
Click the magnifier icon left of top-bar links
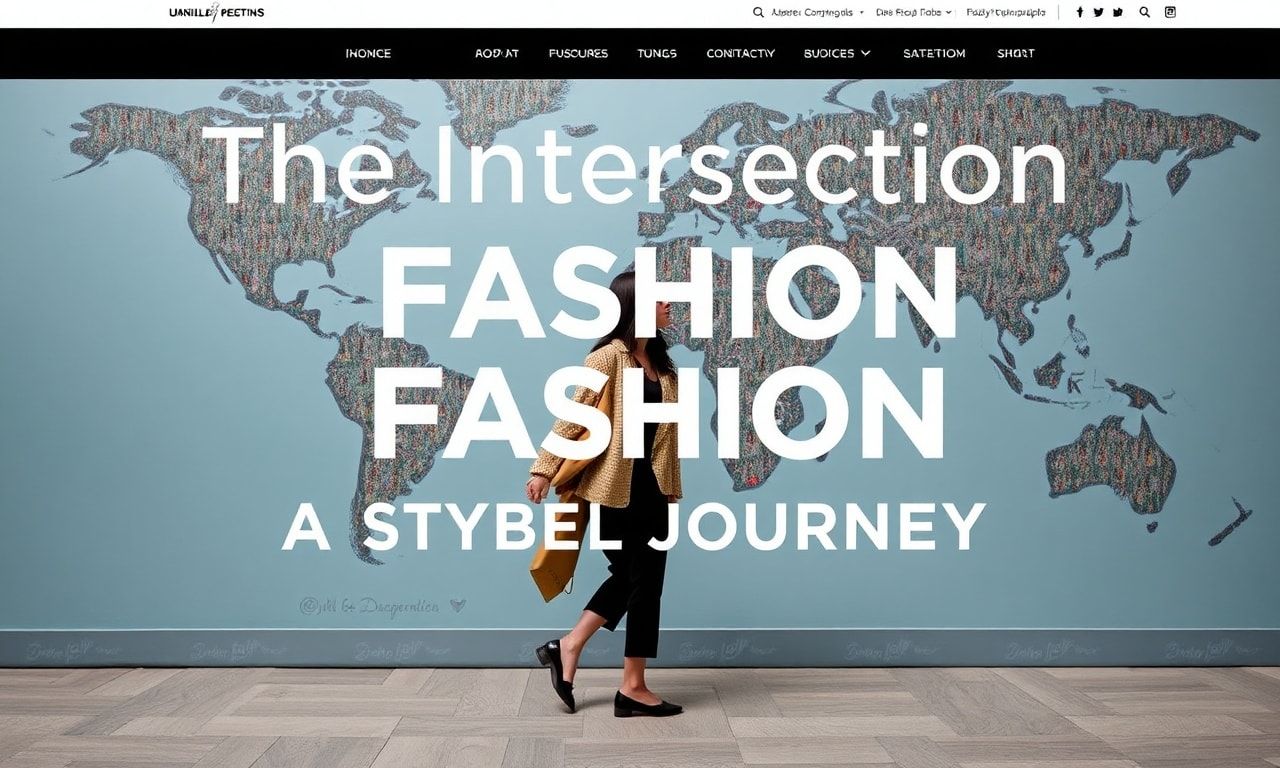coord(758,12)
